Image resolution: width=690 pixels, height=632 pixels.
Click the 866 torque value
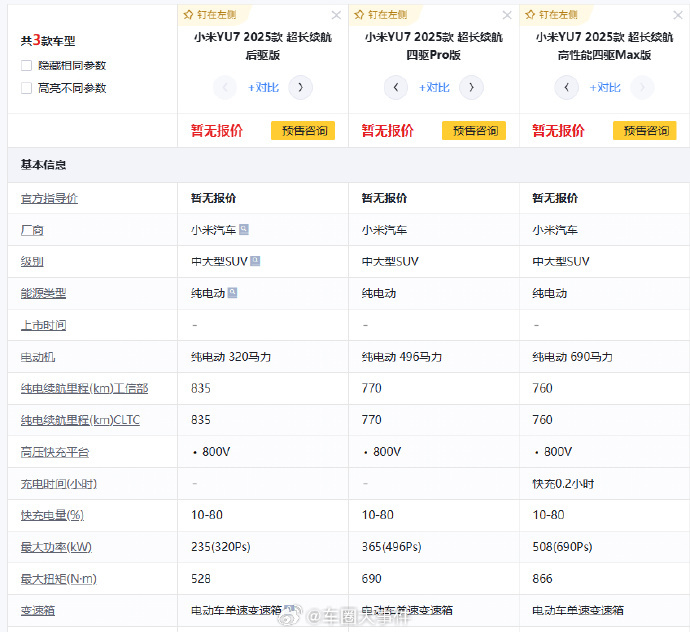click(542, 579)
